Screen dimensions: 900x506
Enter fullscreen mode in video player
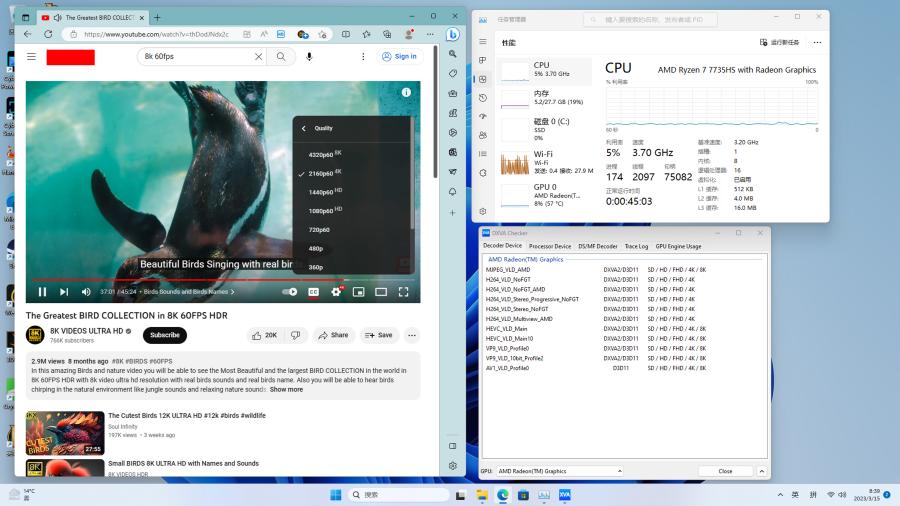tap(404, 292)
